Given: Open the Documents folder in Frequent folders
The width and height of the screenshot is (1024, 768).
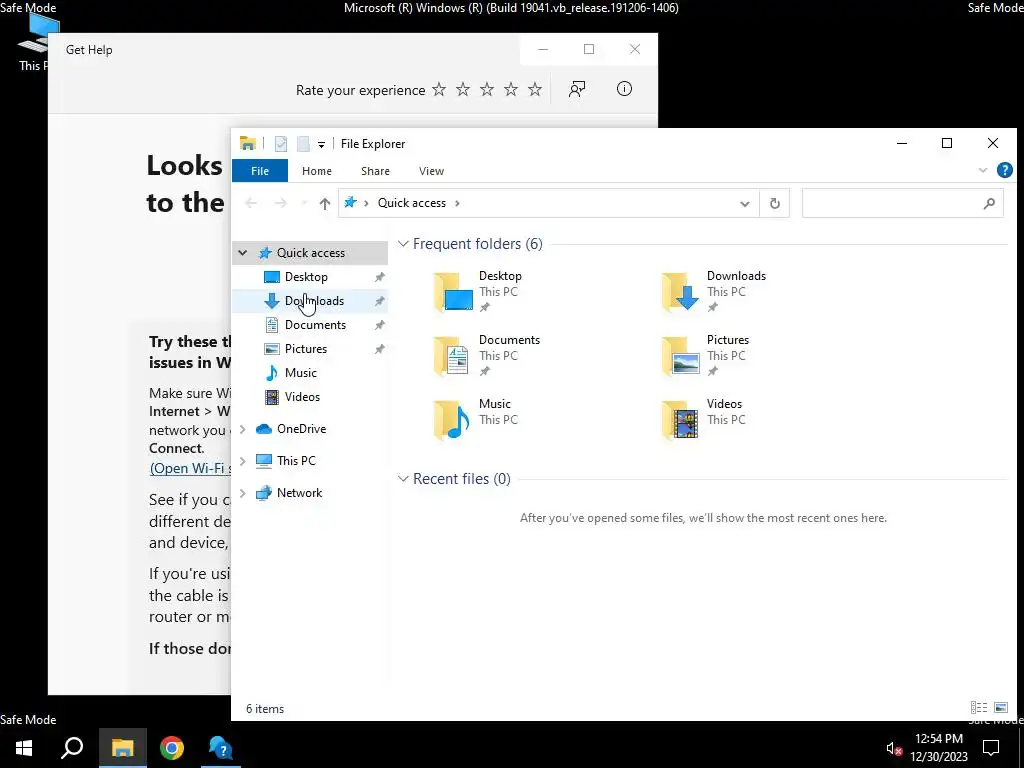Looking at the screenshot, I should point(487,355).
